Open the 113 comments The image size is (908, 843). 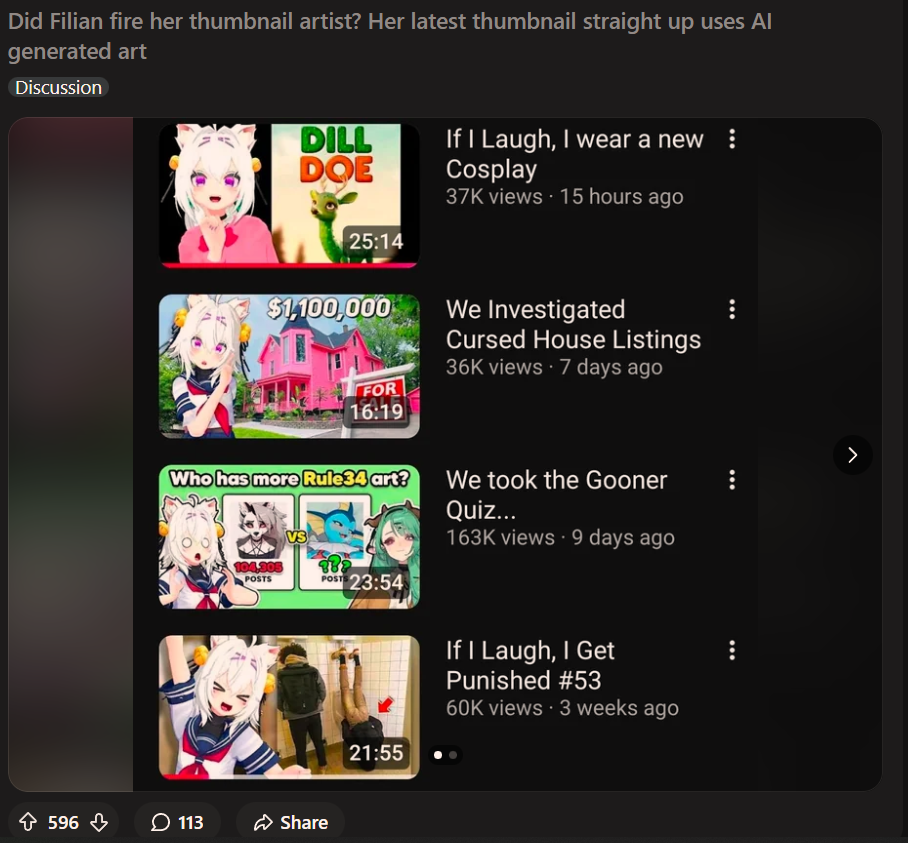[x=177, y=822]
